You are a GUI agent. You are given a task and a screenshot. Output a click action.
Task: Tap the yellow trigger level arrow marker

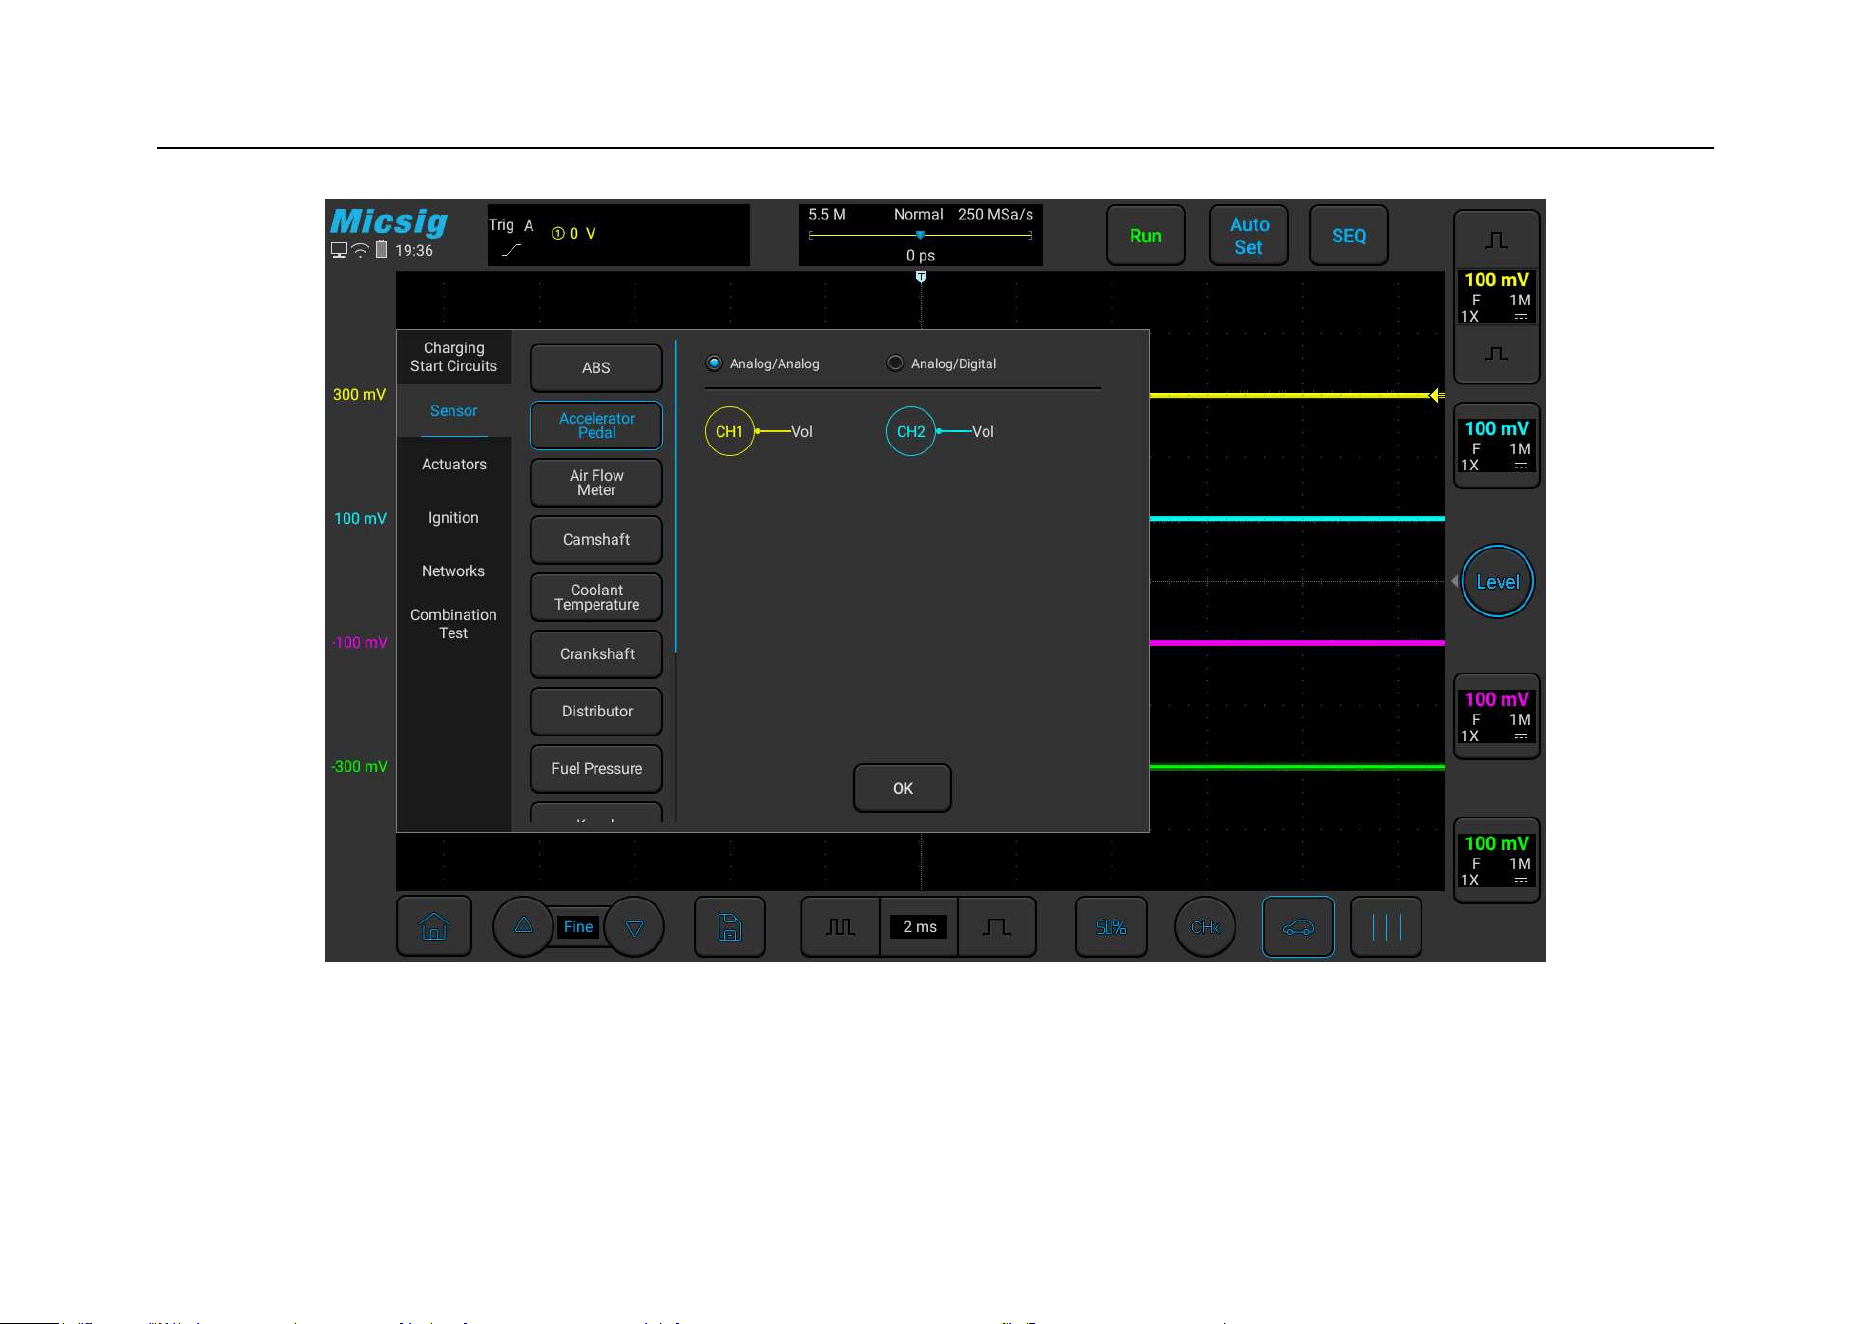tap(1436, 396)
